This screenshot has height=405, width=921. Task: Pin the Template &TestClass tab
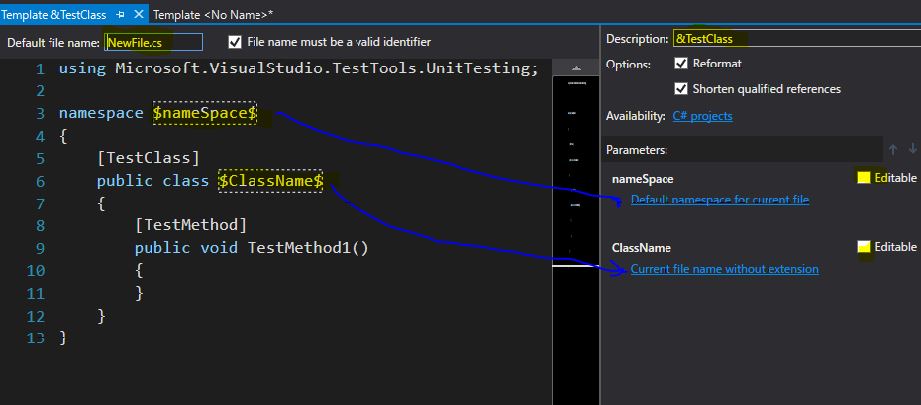(120, 15)
